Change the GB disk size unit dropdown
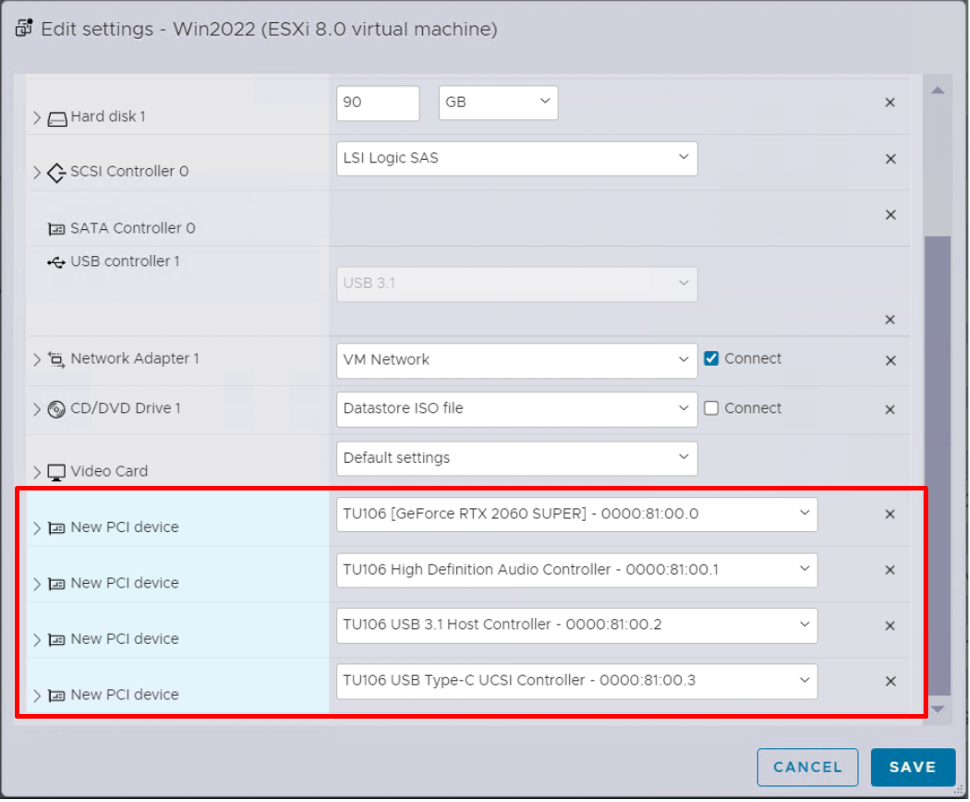This screenshot has height=802, width=970. [497, 103]
